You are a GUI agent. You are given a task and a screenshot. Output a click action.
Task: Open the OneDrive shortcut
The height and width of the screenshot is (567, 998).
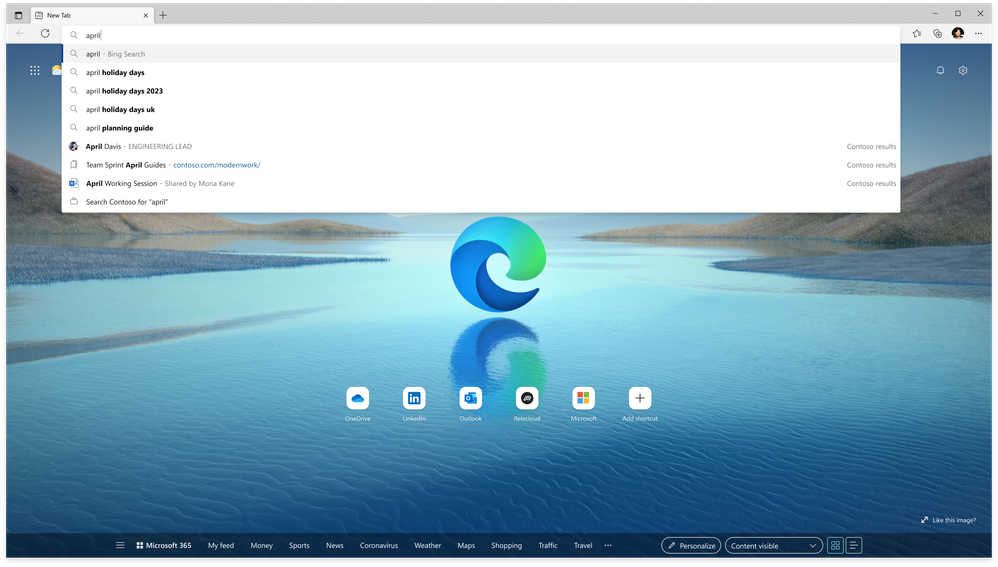coord(358,398)
